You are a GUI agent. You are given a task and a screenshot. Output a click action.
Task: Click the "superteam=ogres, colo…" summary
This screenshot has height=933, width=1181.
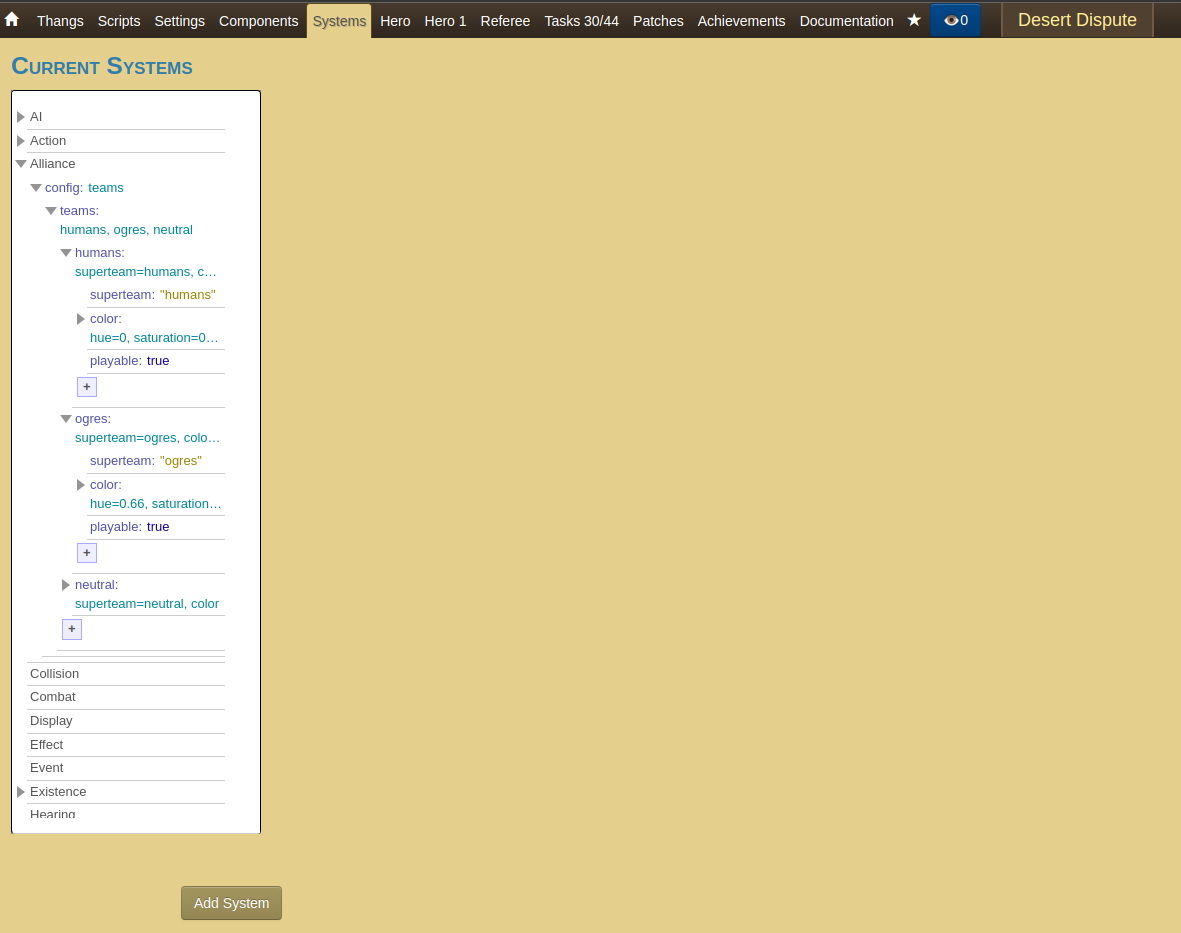click(147, 438)
